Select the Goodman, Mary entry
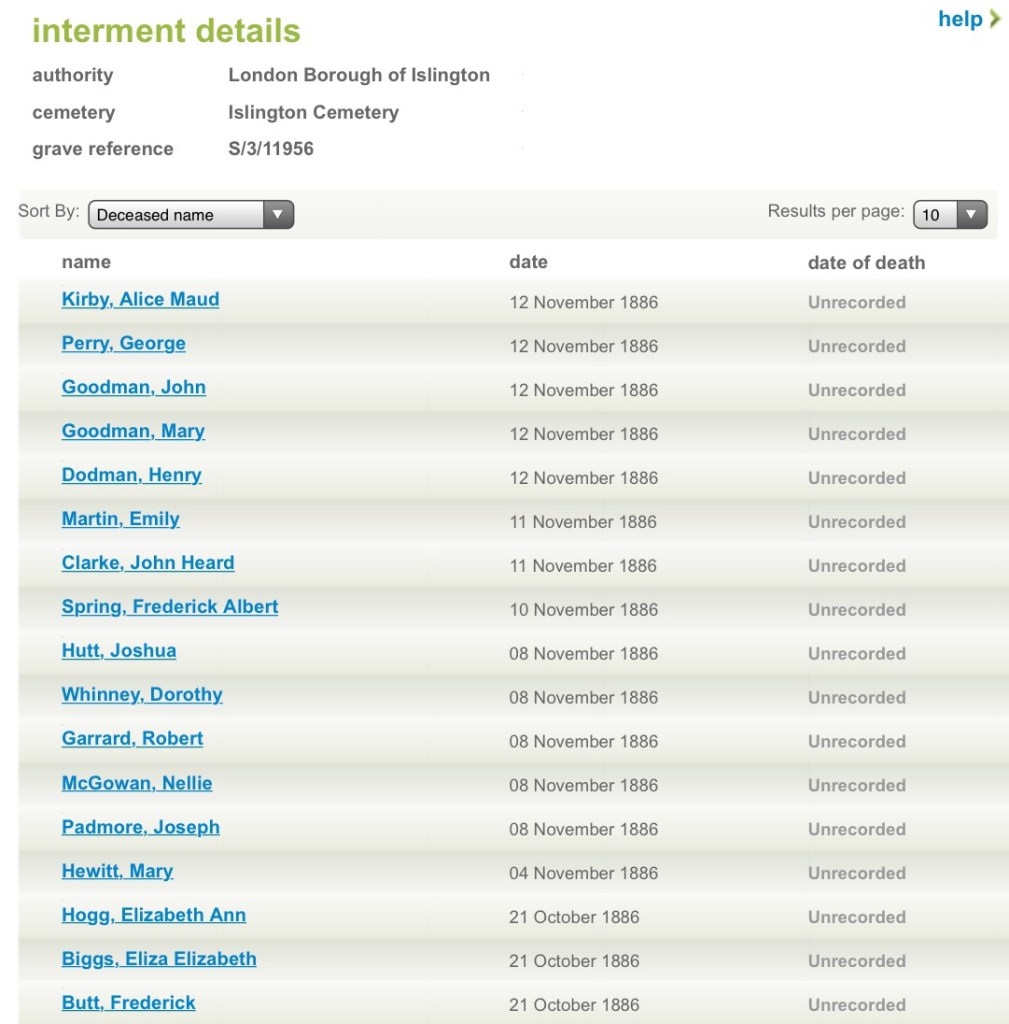The image size is (1009, 1024). click(x=133, y=432)
